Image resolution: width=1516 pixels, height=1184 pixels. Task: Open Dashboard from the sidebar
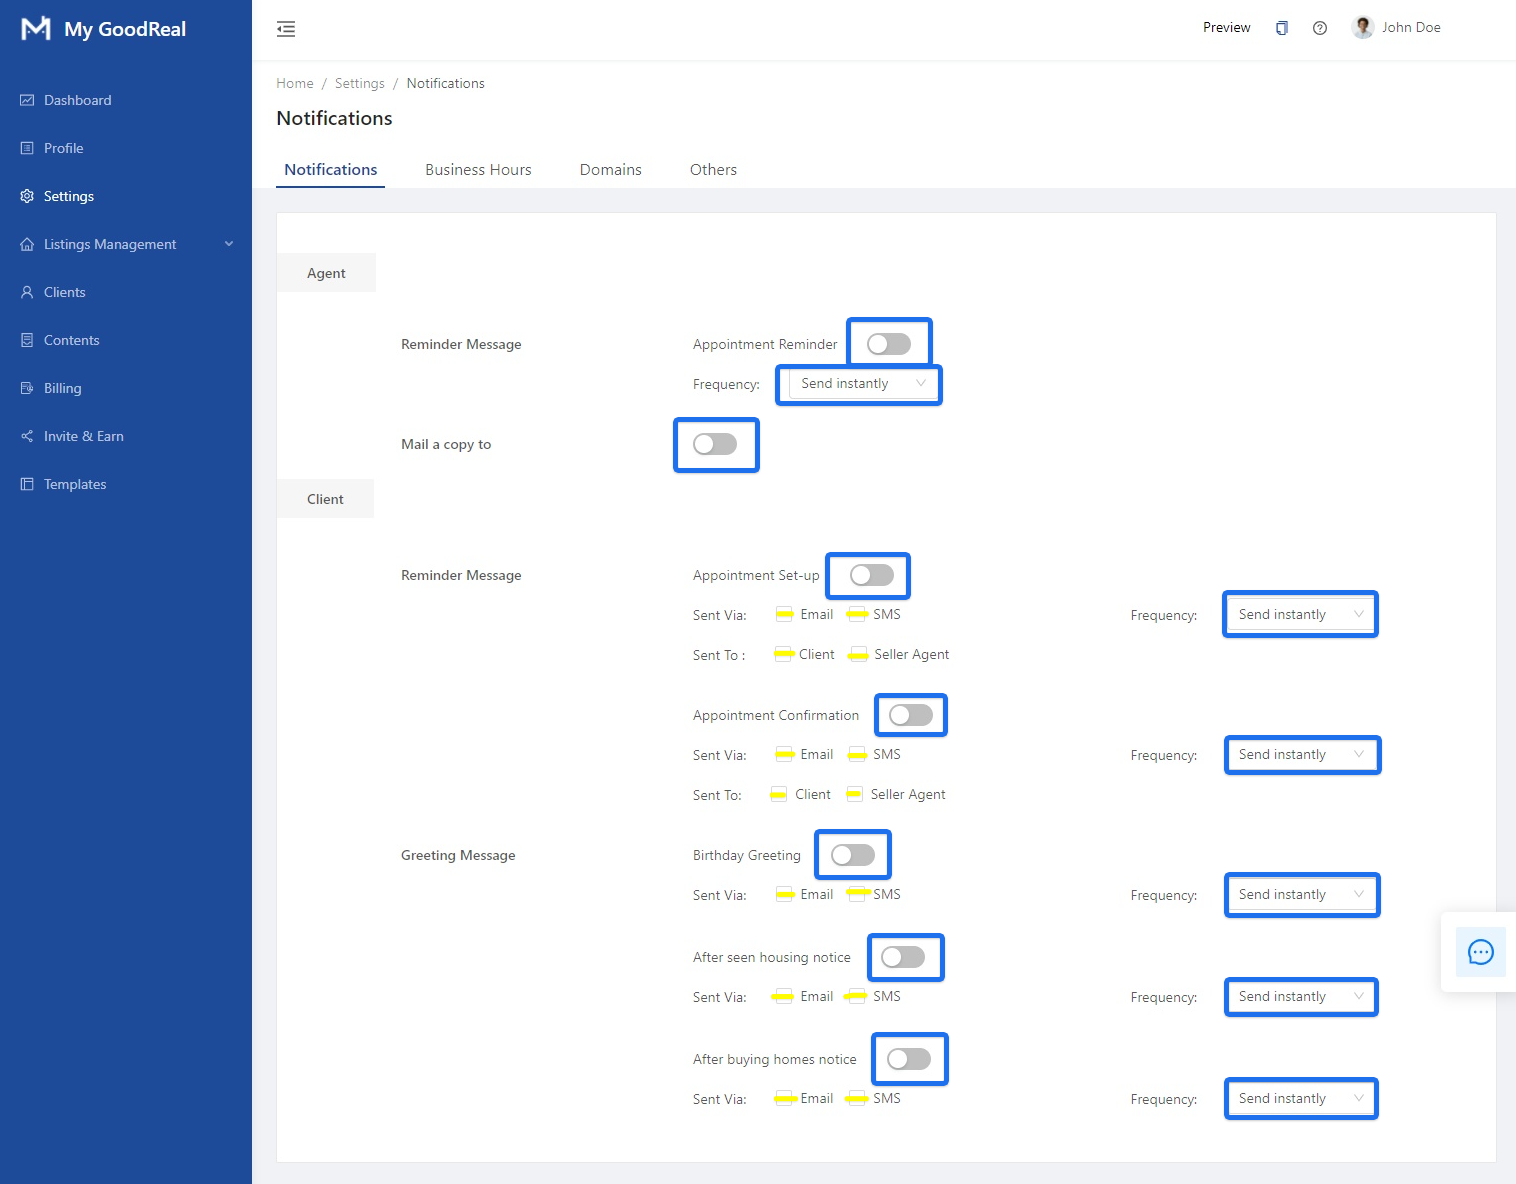coord(77,100)
